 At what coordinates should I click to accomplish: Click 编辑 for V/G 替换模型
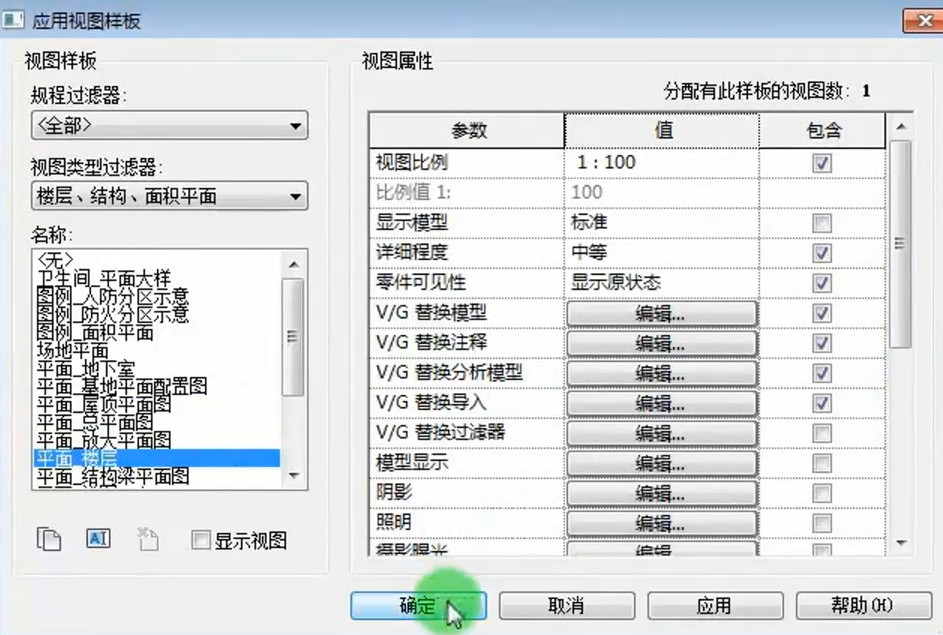tap(662, 314)
